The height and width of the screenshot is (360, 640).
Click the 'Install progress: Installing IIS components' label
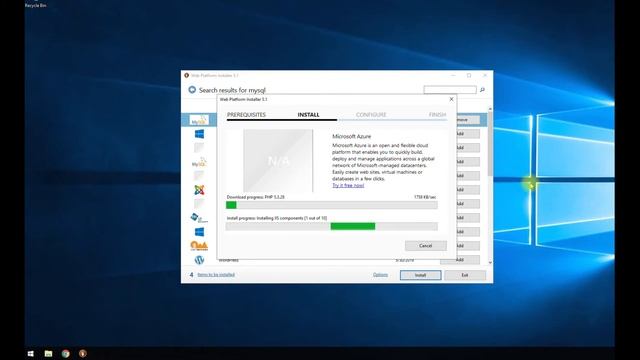277,218
